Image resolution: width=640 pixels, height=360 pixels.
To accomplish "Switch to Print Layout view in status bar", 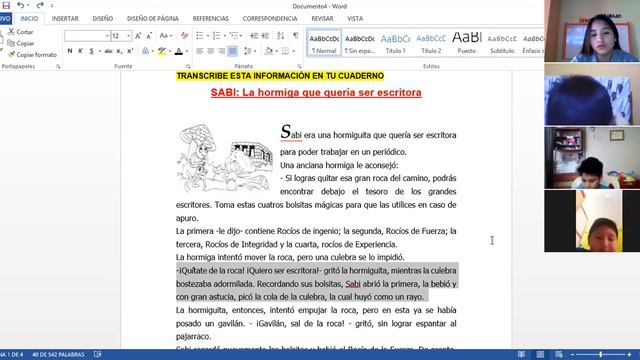I will pyautogui.click(x=540, y=354).
